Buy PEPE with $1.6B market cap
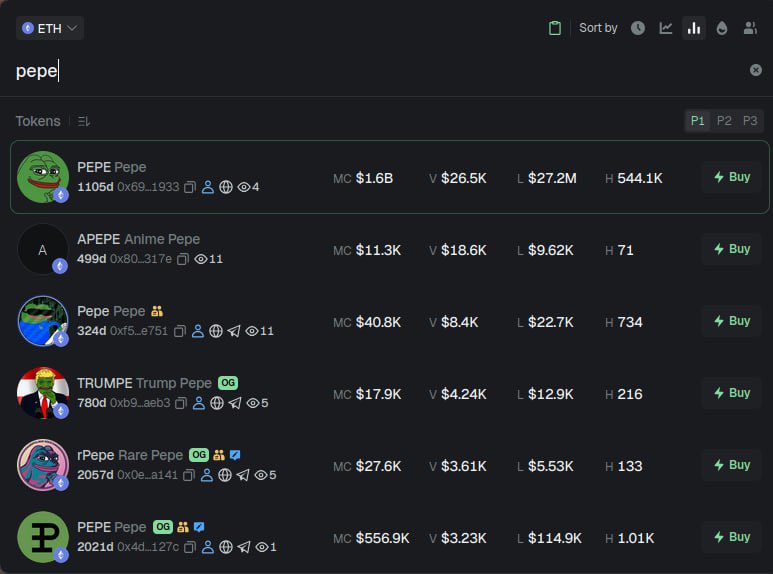 [x=732, y=177]
